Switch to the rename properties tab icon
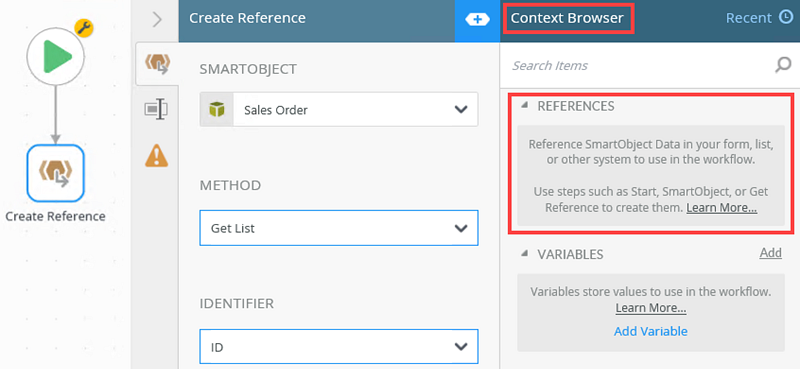 point(156,109)
